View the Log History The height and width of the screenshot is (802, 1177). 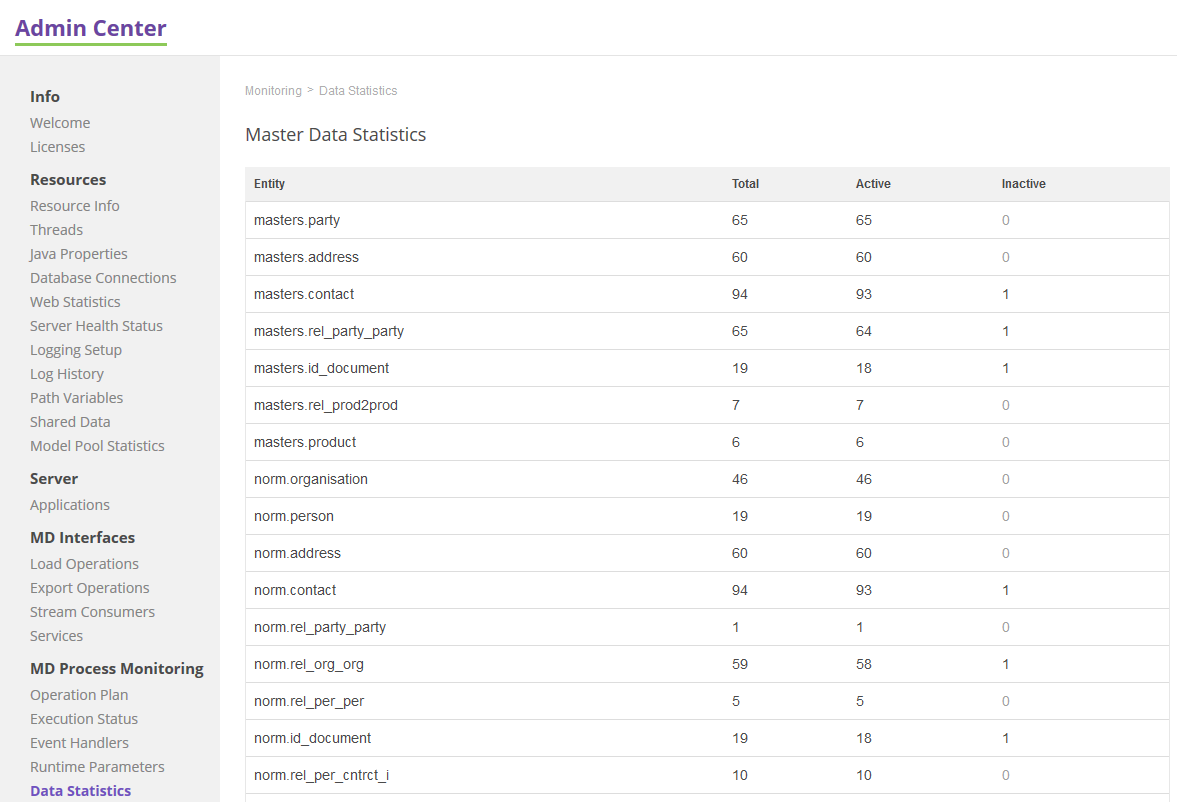[x=66, y=373]
